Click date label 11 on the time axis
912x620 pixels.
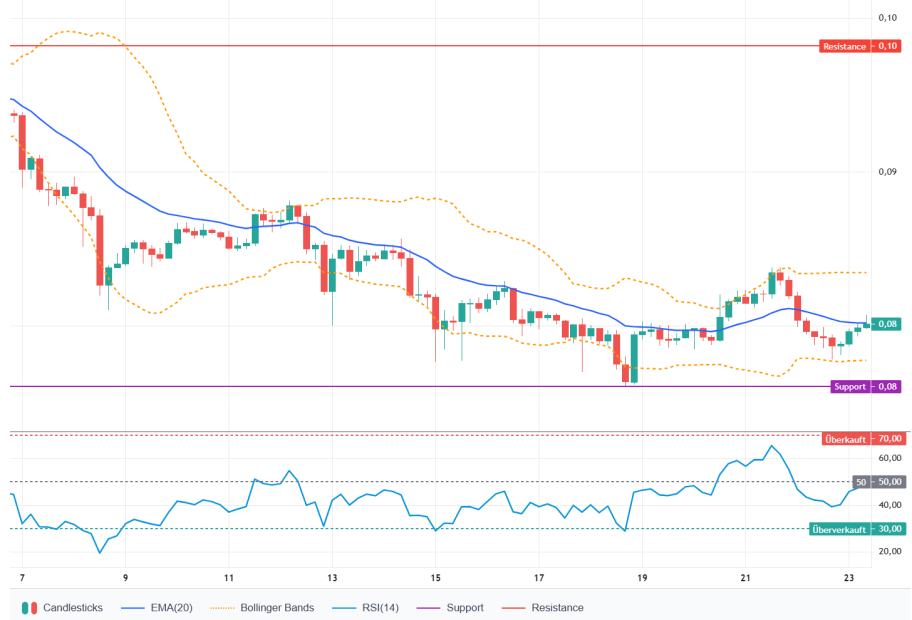point(229,578)
